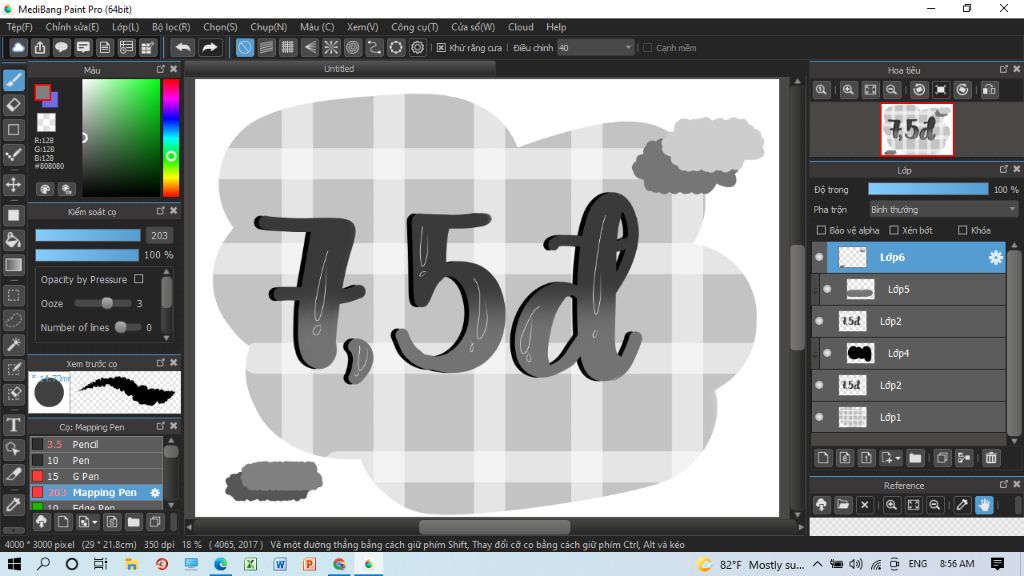Check Khóa lock layer option

coord(963,230)
